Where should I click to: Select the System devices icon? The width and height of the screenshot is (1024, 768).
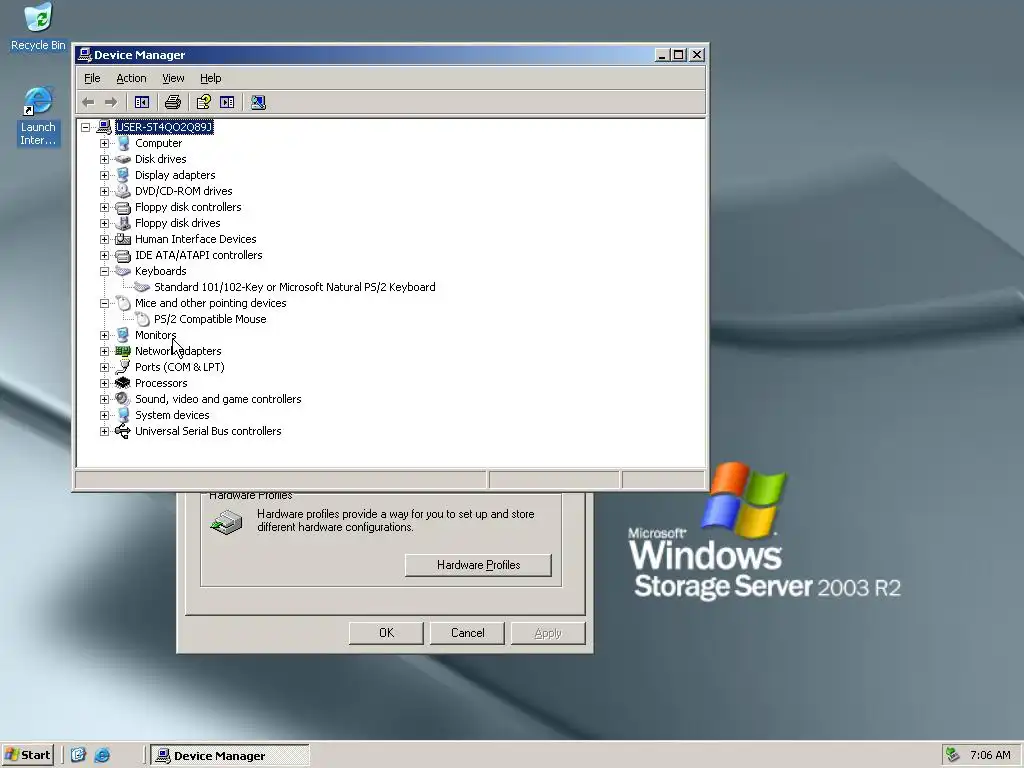(123, 415)
